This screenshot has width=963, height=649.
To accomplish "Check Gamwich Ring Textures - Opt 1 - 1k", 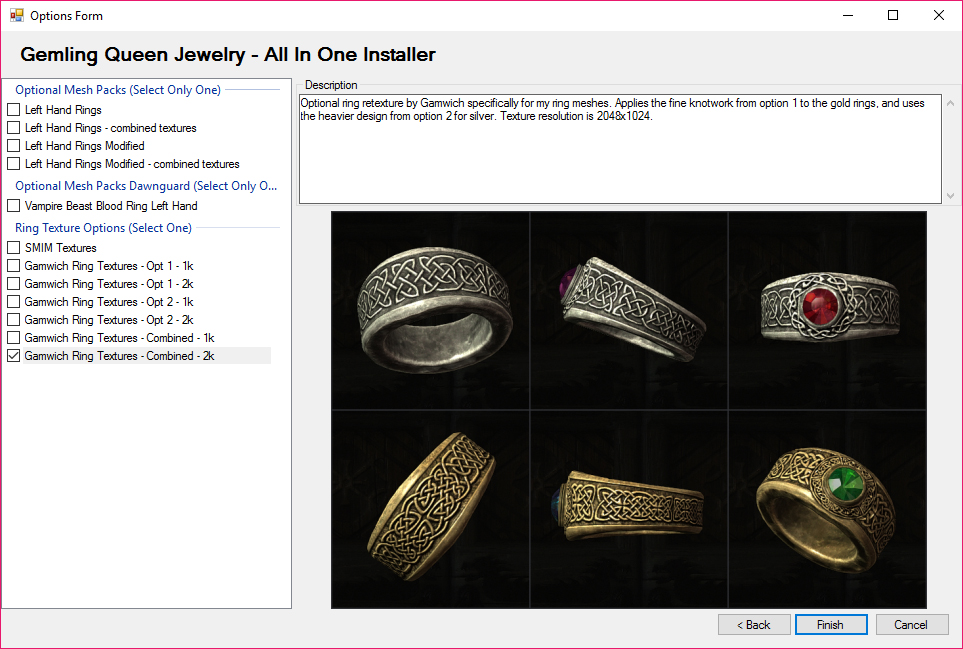I will [14, 266].
